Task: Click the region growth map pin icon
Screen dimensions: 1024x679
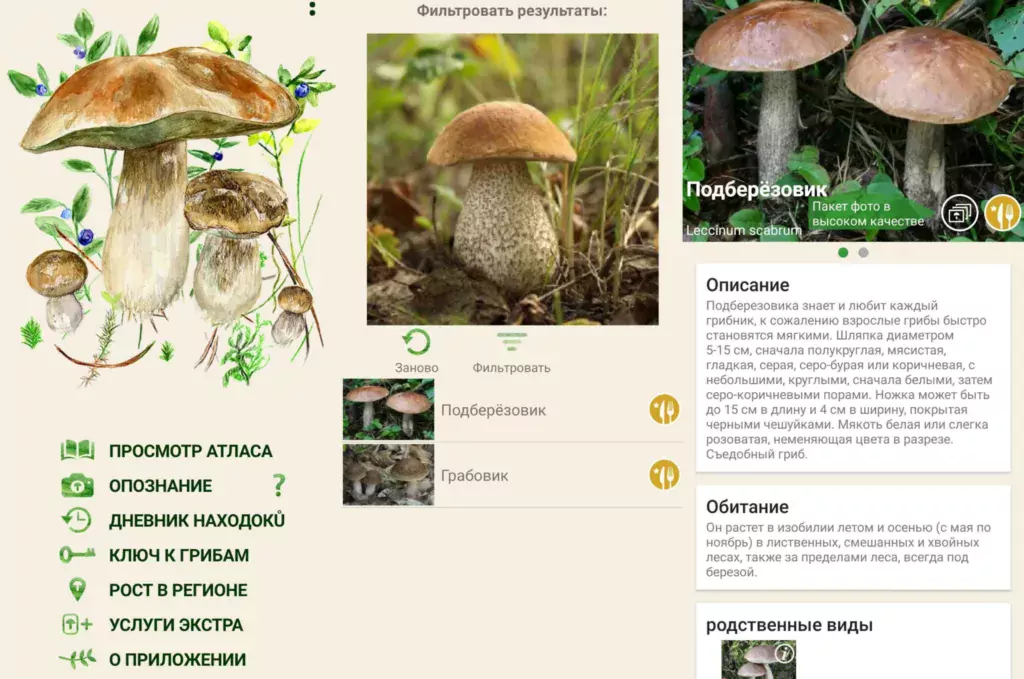Action: point(77,590)
